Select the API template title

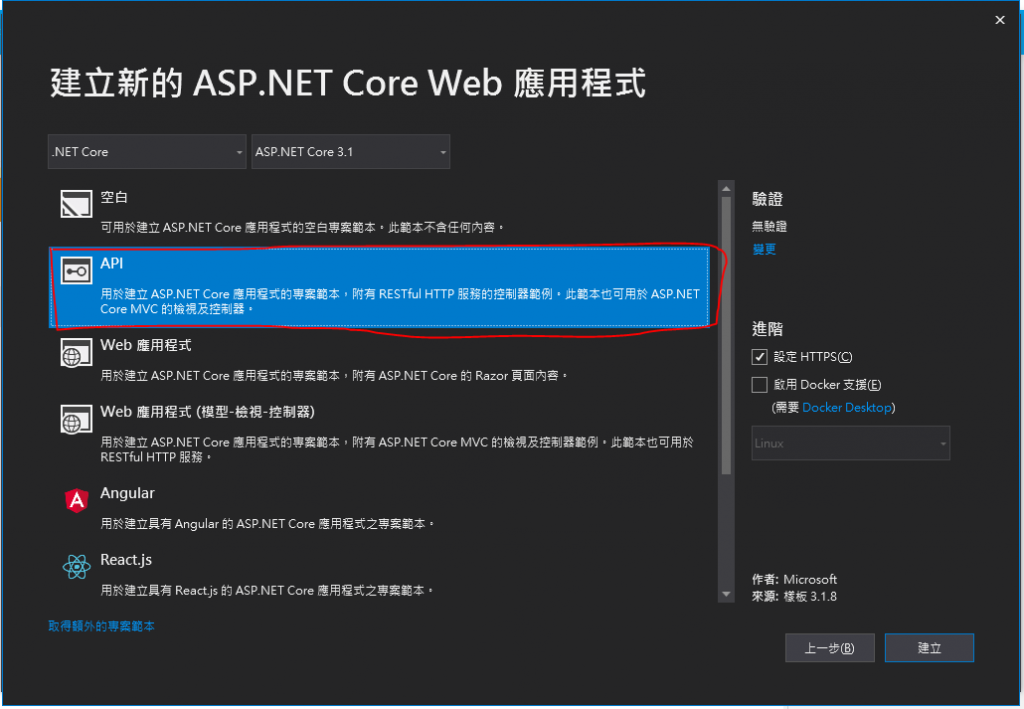pyautogui.click(x=112, y=263)
